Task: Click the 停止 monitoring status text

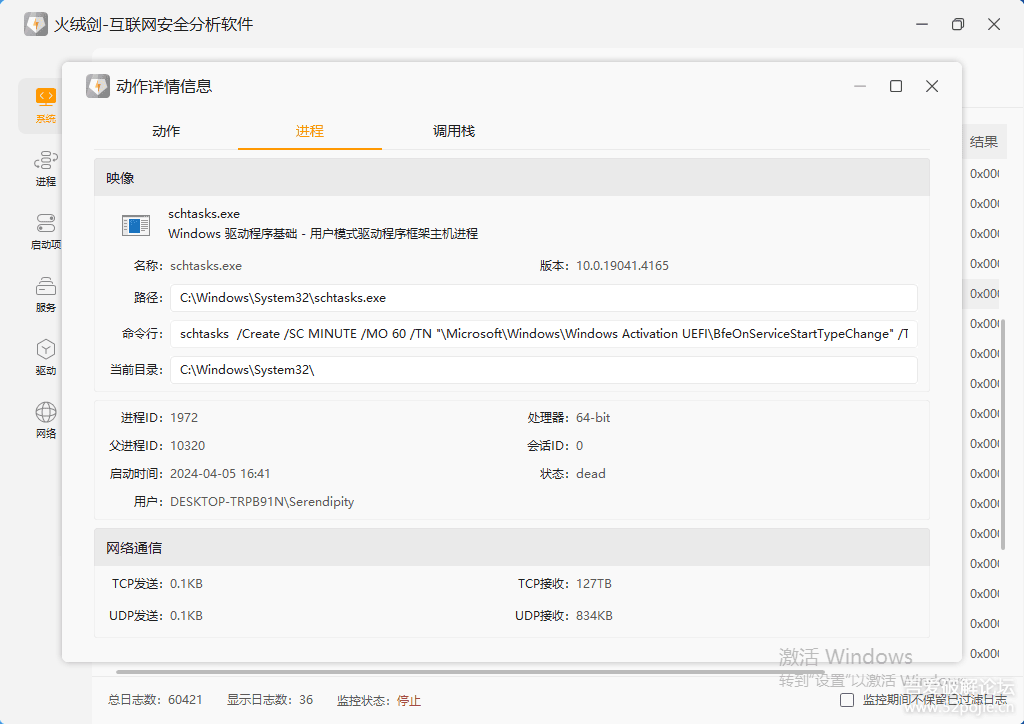Action: pyautogui.click(x=409, y=700)
